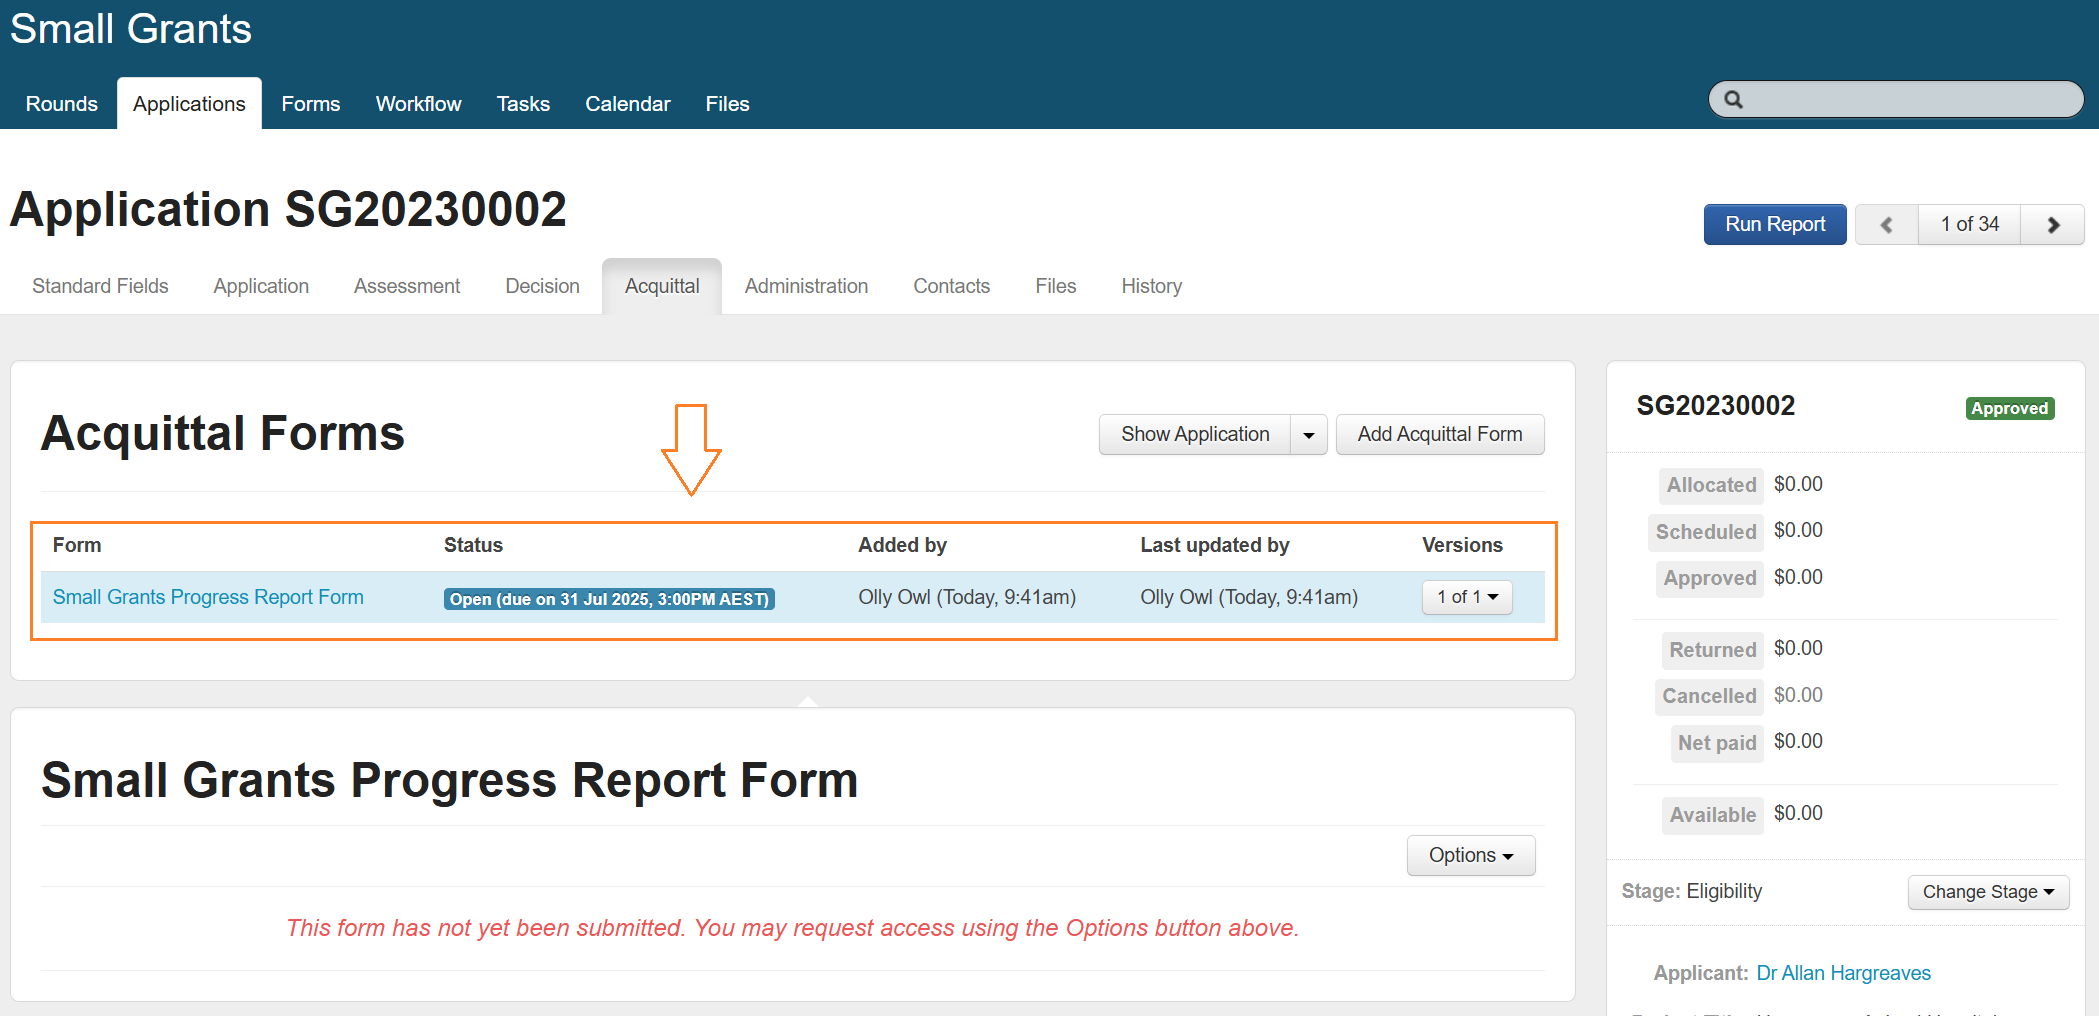Screen dimensions: 2099x1016
Task: Switch to the Rounds tab
Action: click(61, 104)
